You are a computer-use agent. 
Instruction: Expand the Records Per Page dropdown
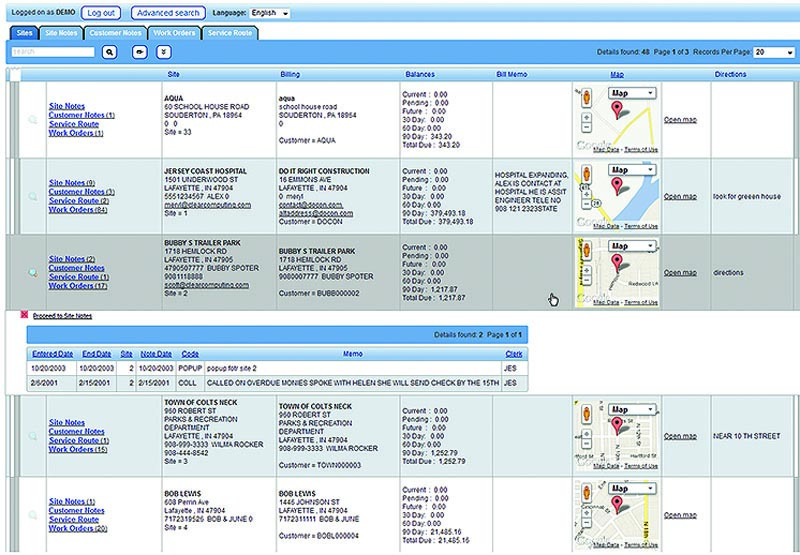[x=774, y=51]
